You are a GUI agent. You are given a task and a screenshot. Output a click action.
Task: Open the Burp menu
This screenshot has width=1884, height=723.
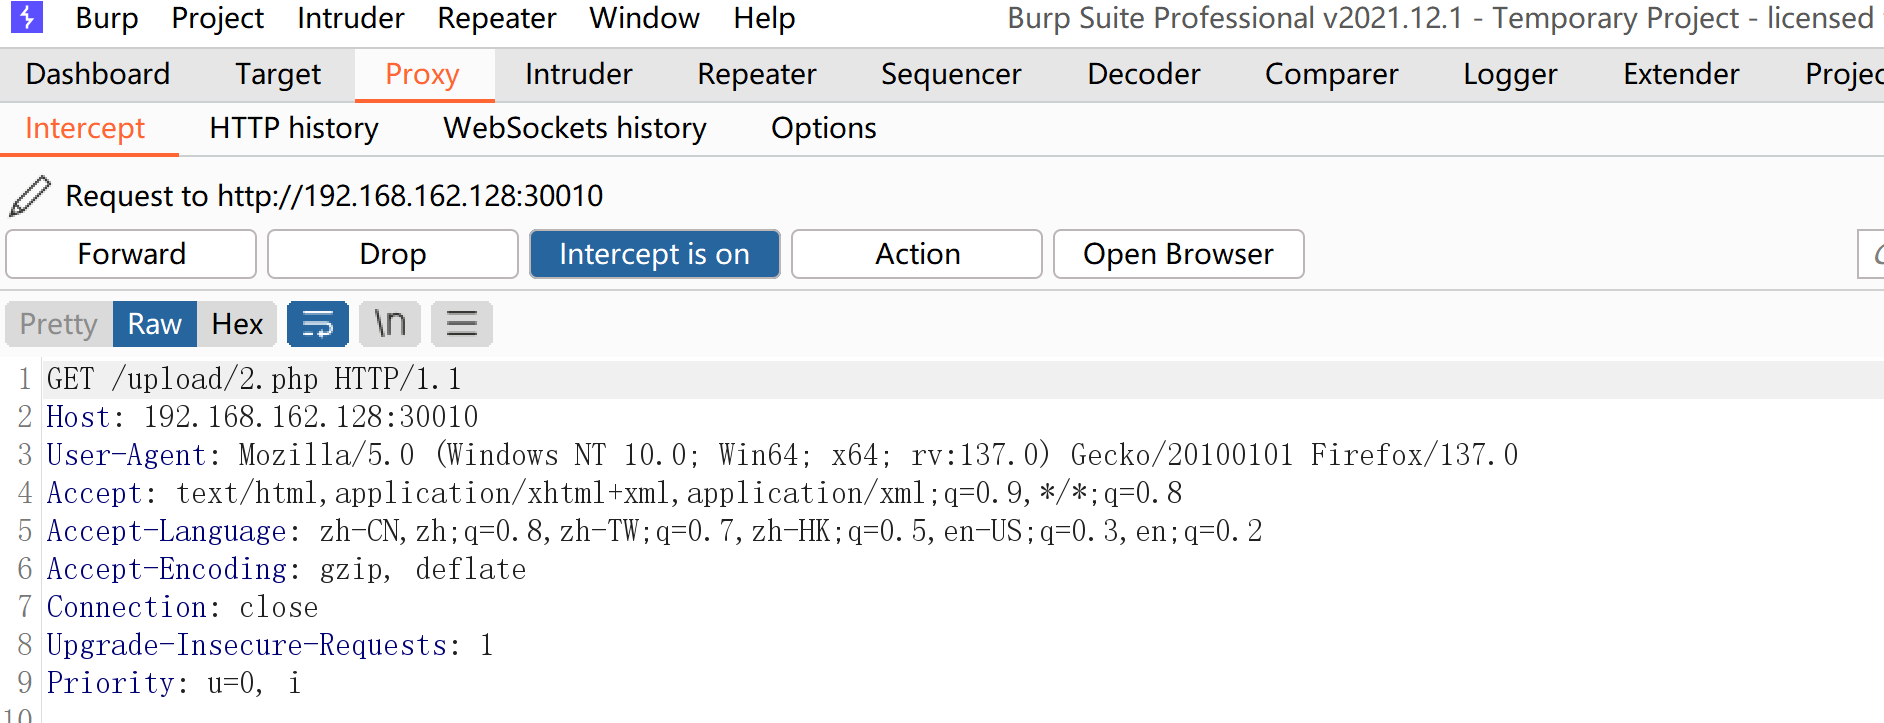107,18
